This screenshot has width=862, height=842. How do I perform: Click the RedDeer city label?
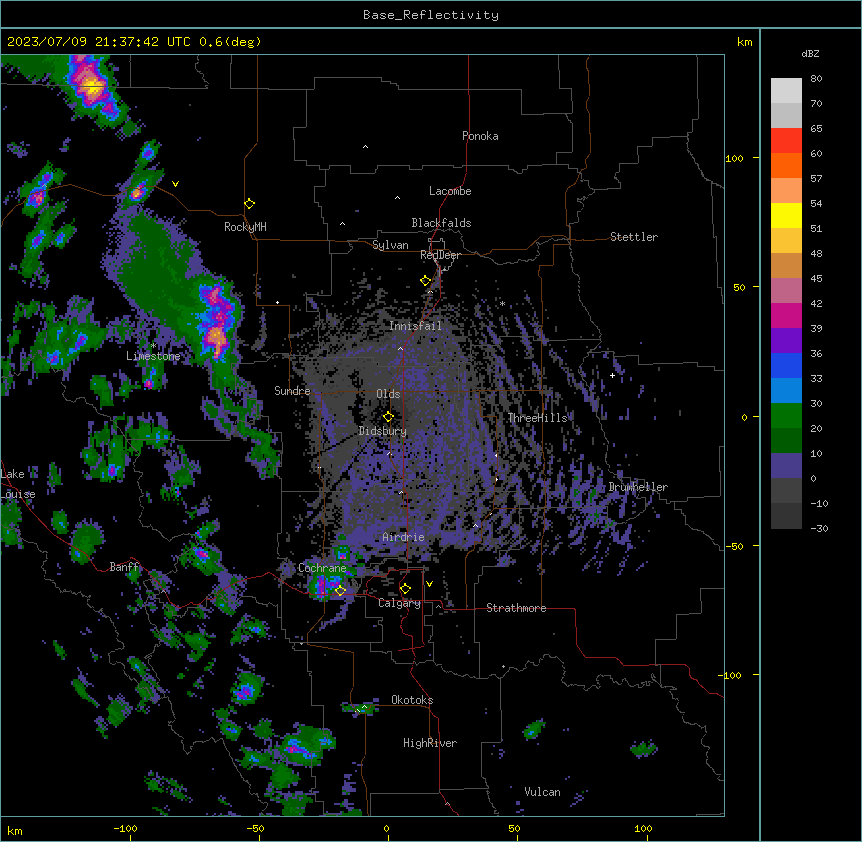(440, 255)
